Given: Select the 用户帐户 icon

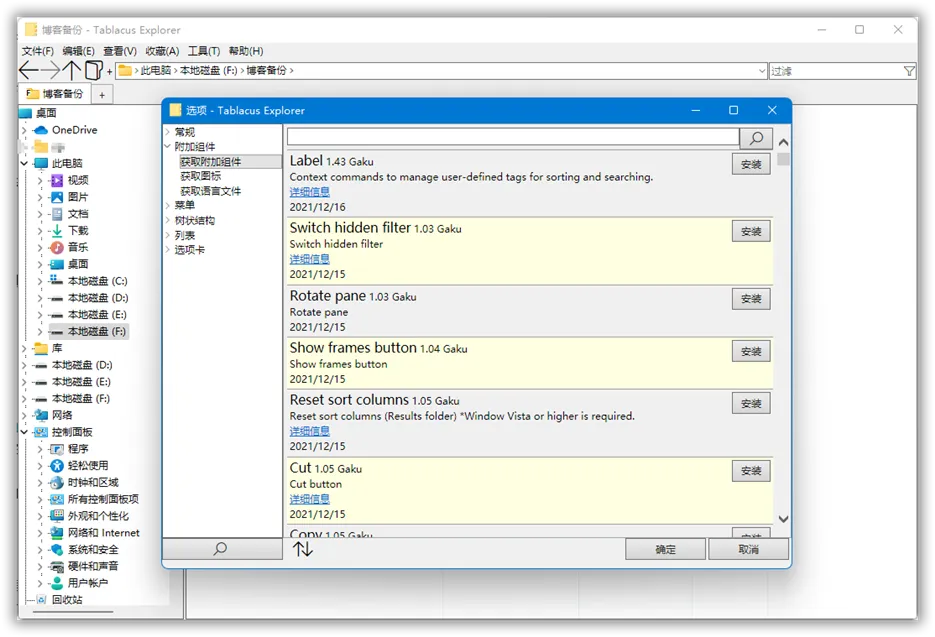Looking at the screenshot, I should point(57,583).
